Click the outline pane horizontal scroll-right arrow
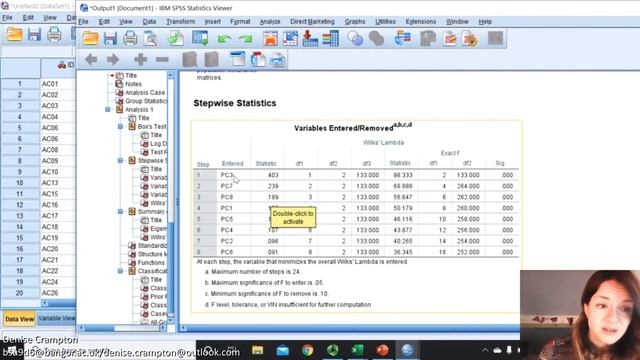The height and width of the screenshot is (360, 640). point(163,328)
